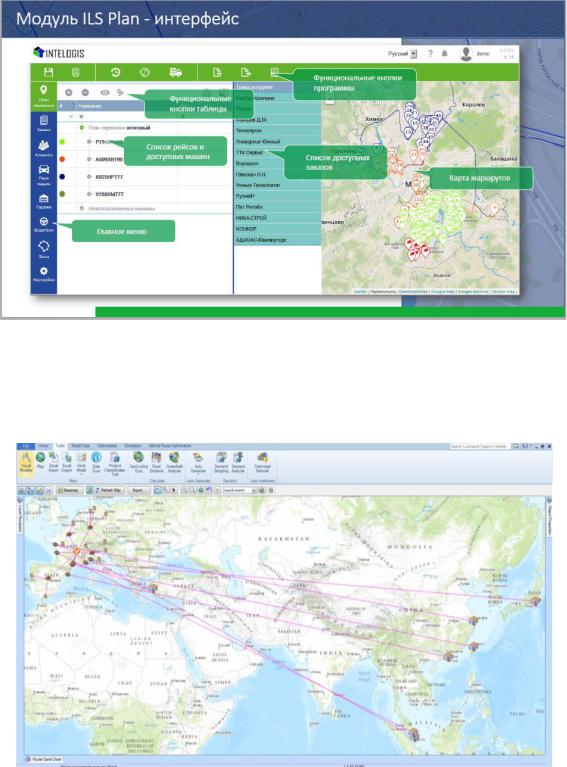Open Настройки gear in sidebar
Screen dimensions: 567x767
(x=44, y=274)
